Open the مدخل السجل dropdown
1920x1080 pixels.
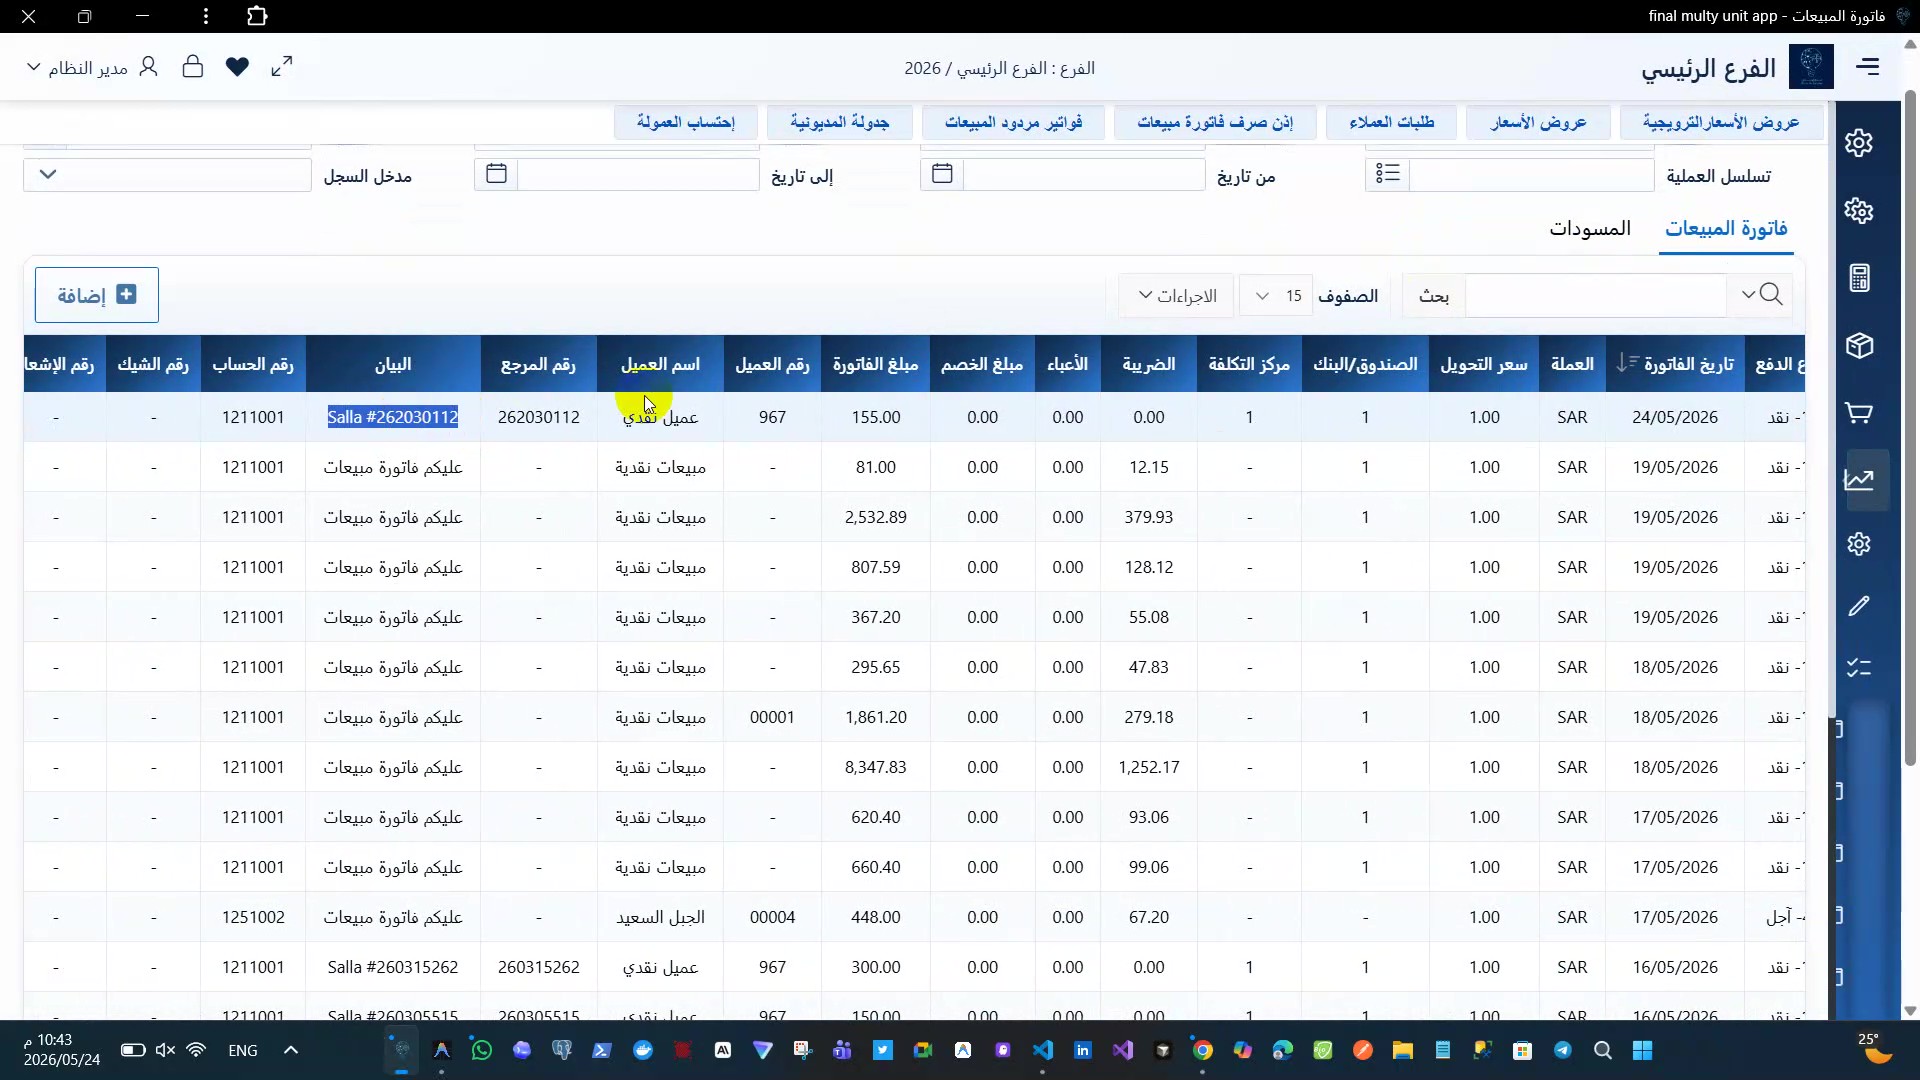pos(167,175)
